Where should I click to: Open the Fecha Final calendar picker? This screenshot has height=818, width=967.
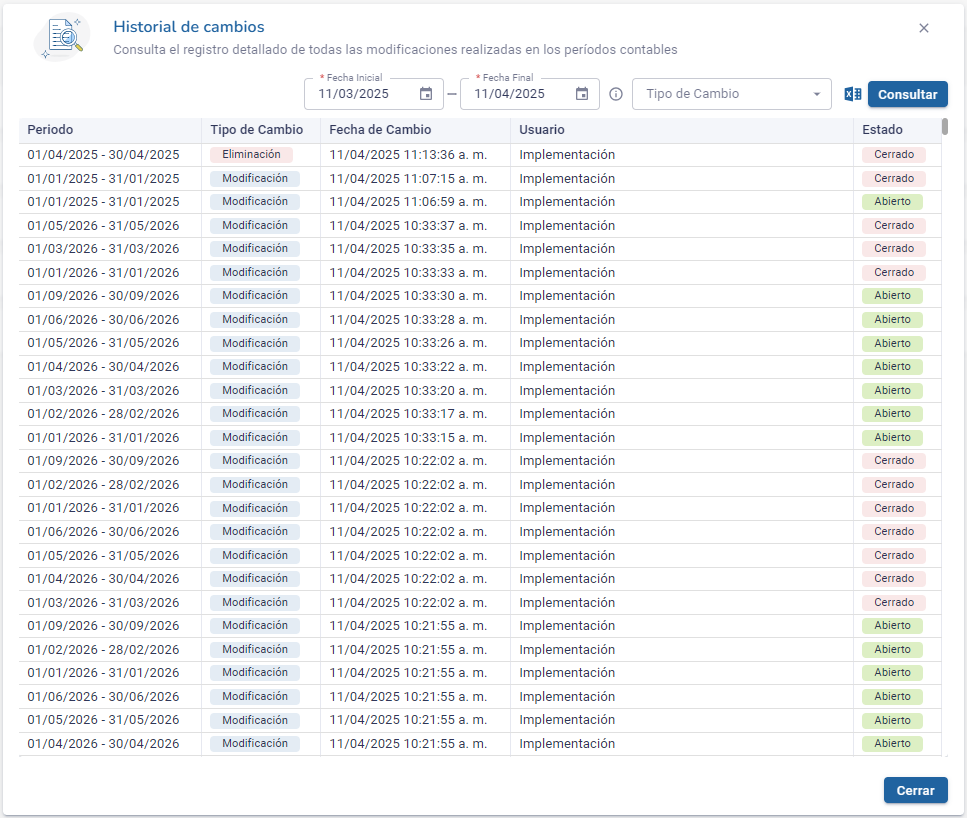(x=582, y=94)
